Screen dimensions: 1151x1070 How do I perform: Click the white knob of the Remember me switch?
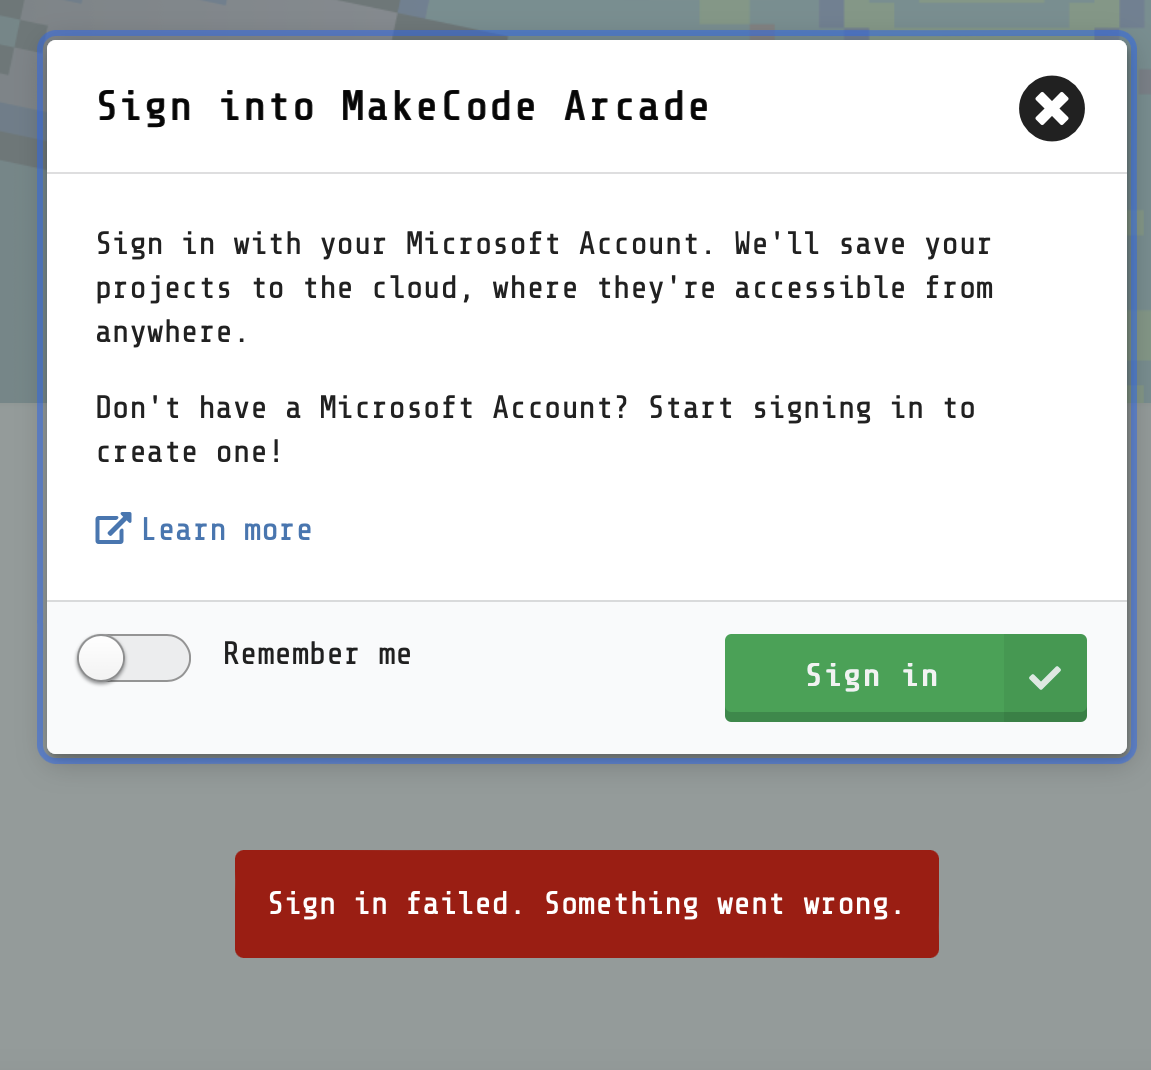tap(101, 658)
